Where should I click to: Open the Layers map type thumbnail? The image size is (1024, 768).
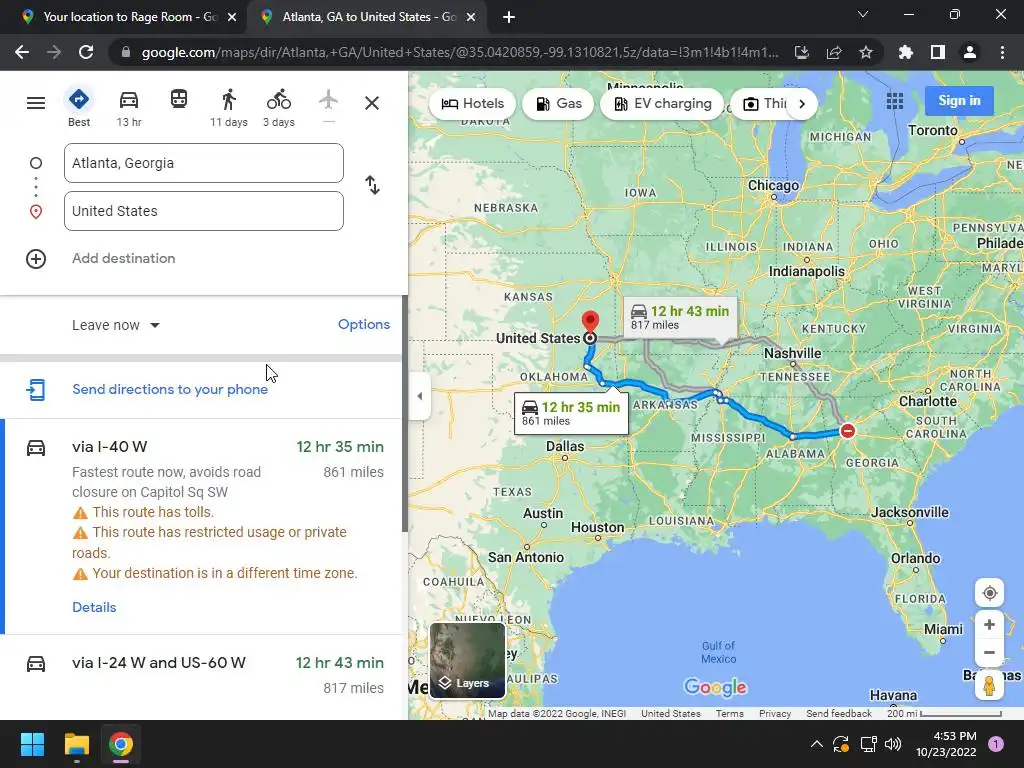click(x=467, y=660)
